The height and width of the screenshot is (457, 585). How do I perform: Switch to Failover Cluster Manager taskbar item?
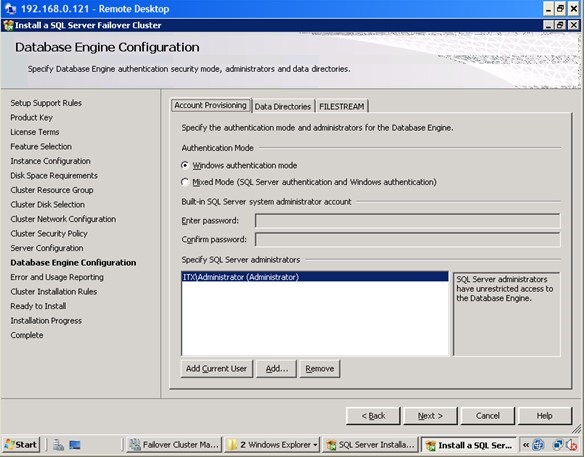(174, 445)
